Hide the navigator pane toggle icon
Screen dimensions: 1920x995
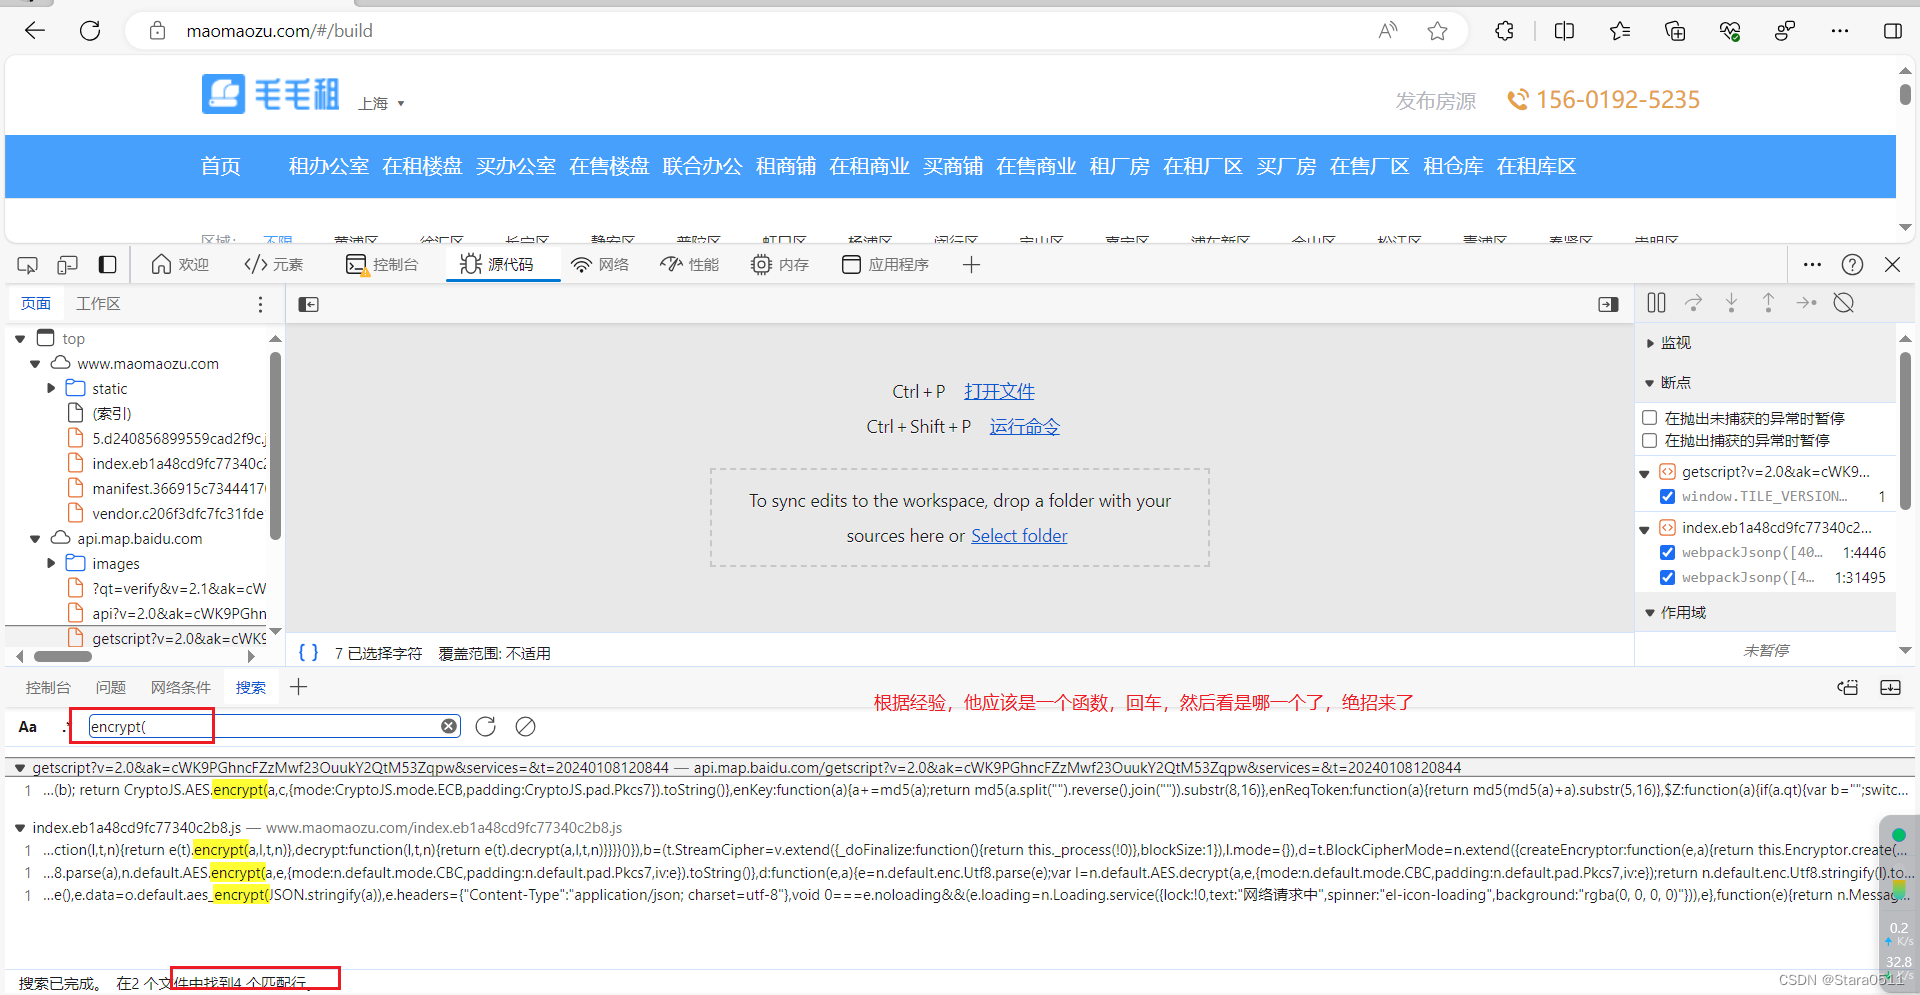point(308,304)
